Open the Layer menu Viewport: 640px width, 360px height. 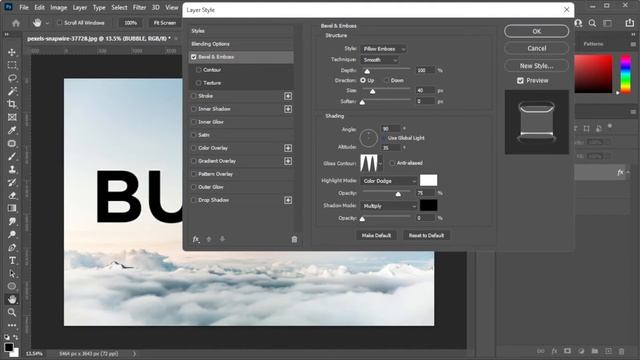[x=80, y=7]
